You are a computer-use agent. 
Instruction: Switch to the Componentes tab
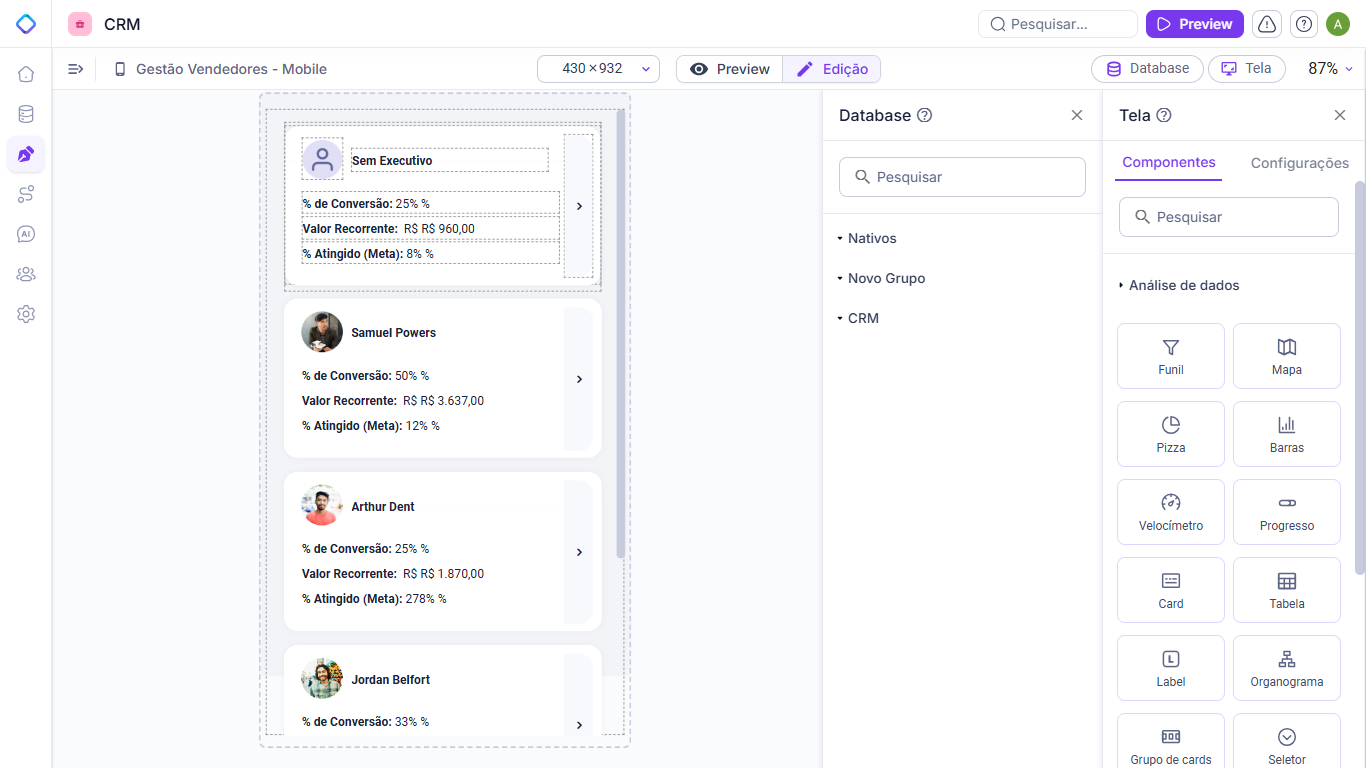1168,162
